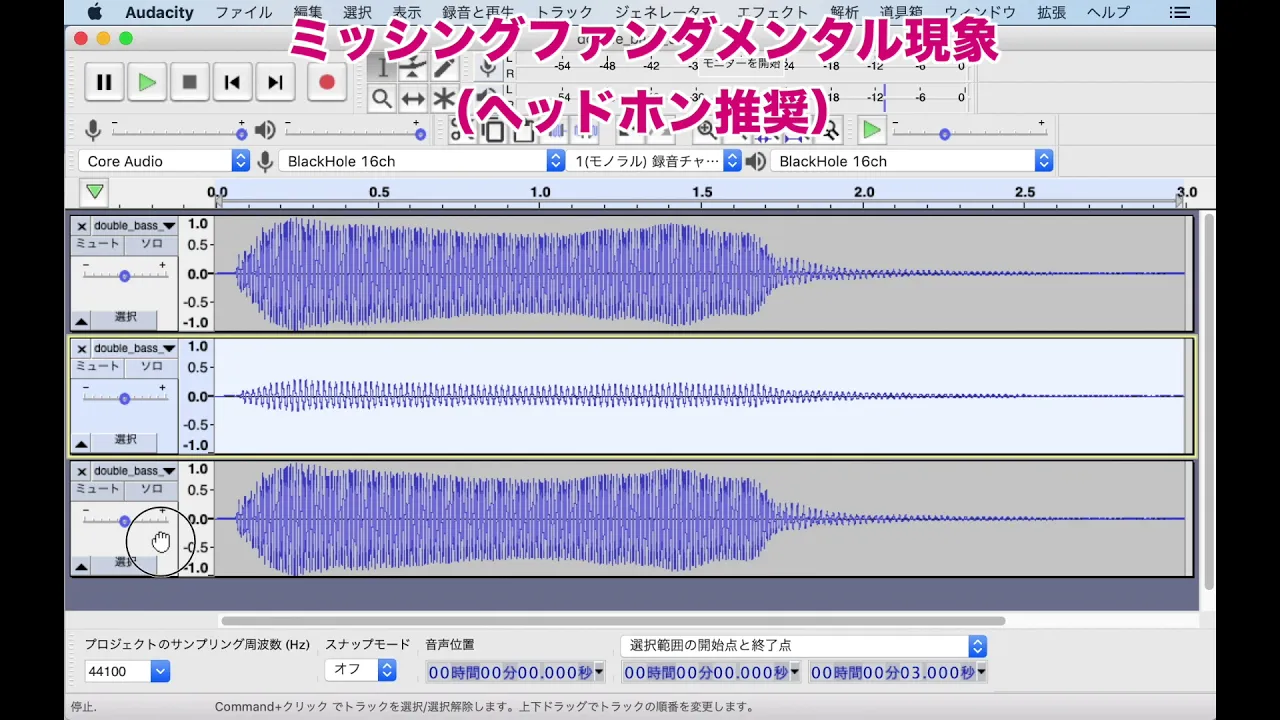Viewport: 1280px width, 720px height.
Task: Open the Core Audio host dropdown
Action: tap(164, 161)
